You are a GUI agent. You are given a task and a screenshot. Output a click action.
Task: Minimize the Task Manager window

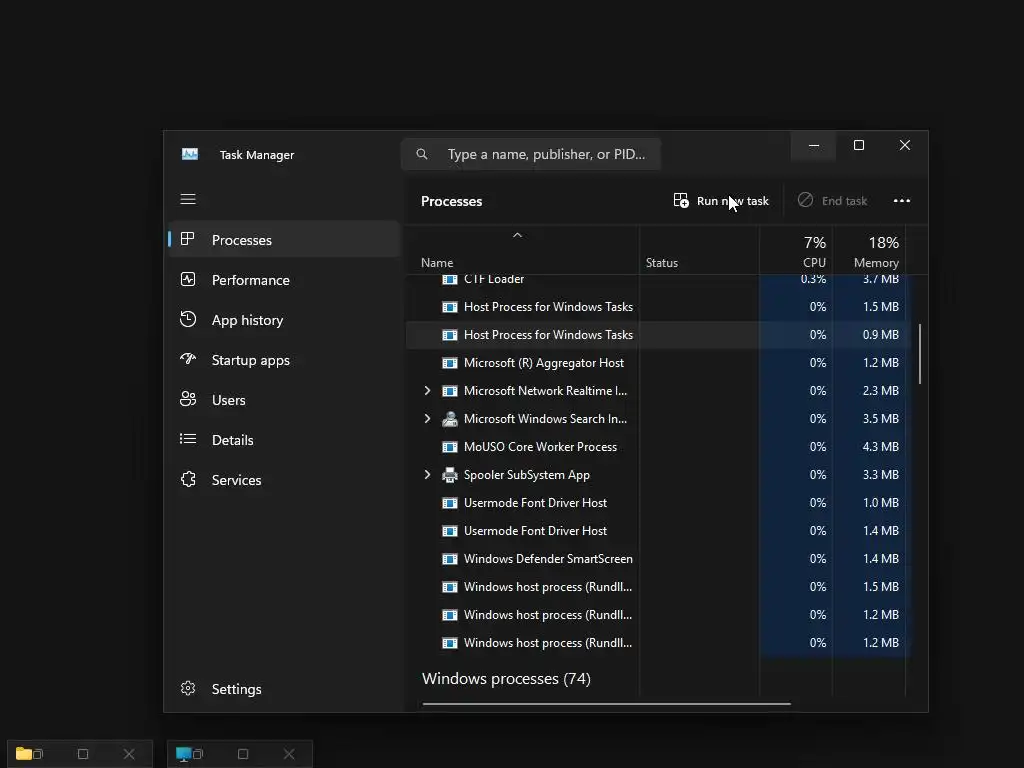tap(814, 146)
